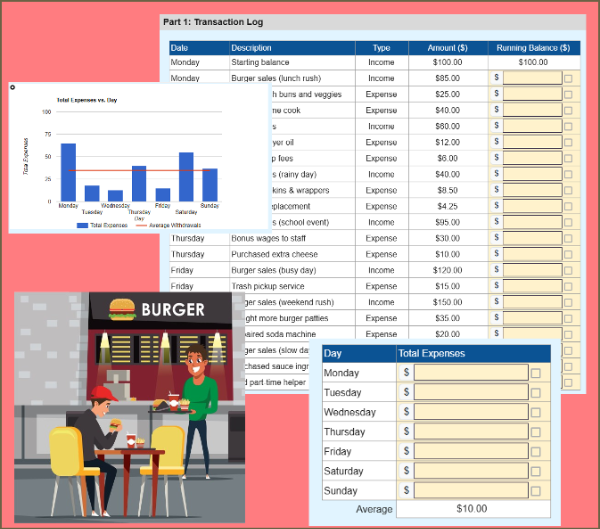Click the balance field in the $35.00 burger patties row
Viewport: 600px width, 529px height.
532,318
